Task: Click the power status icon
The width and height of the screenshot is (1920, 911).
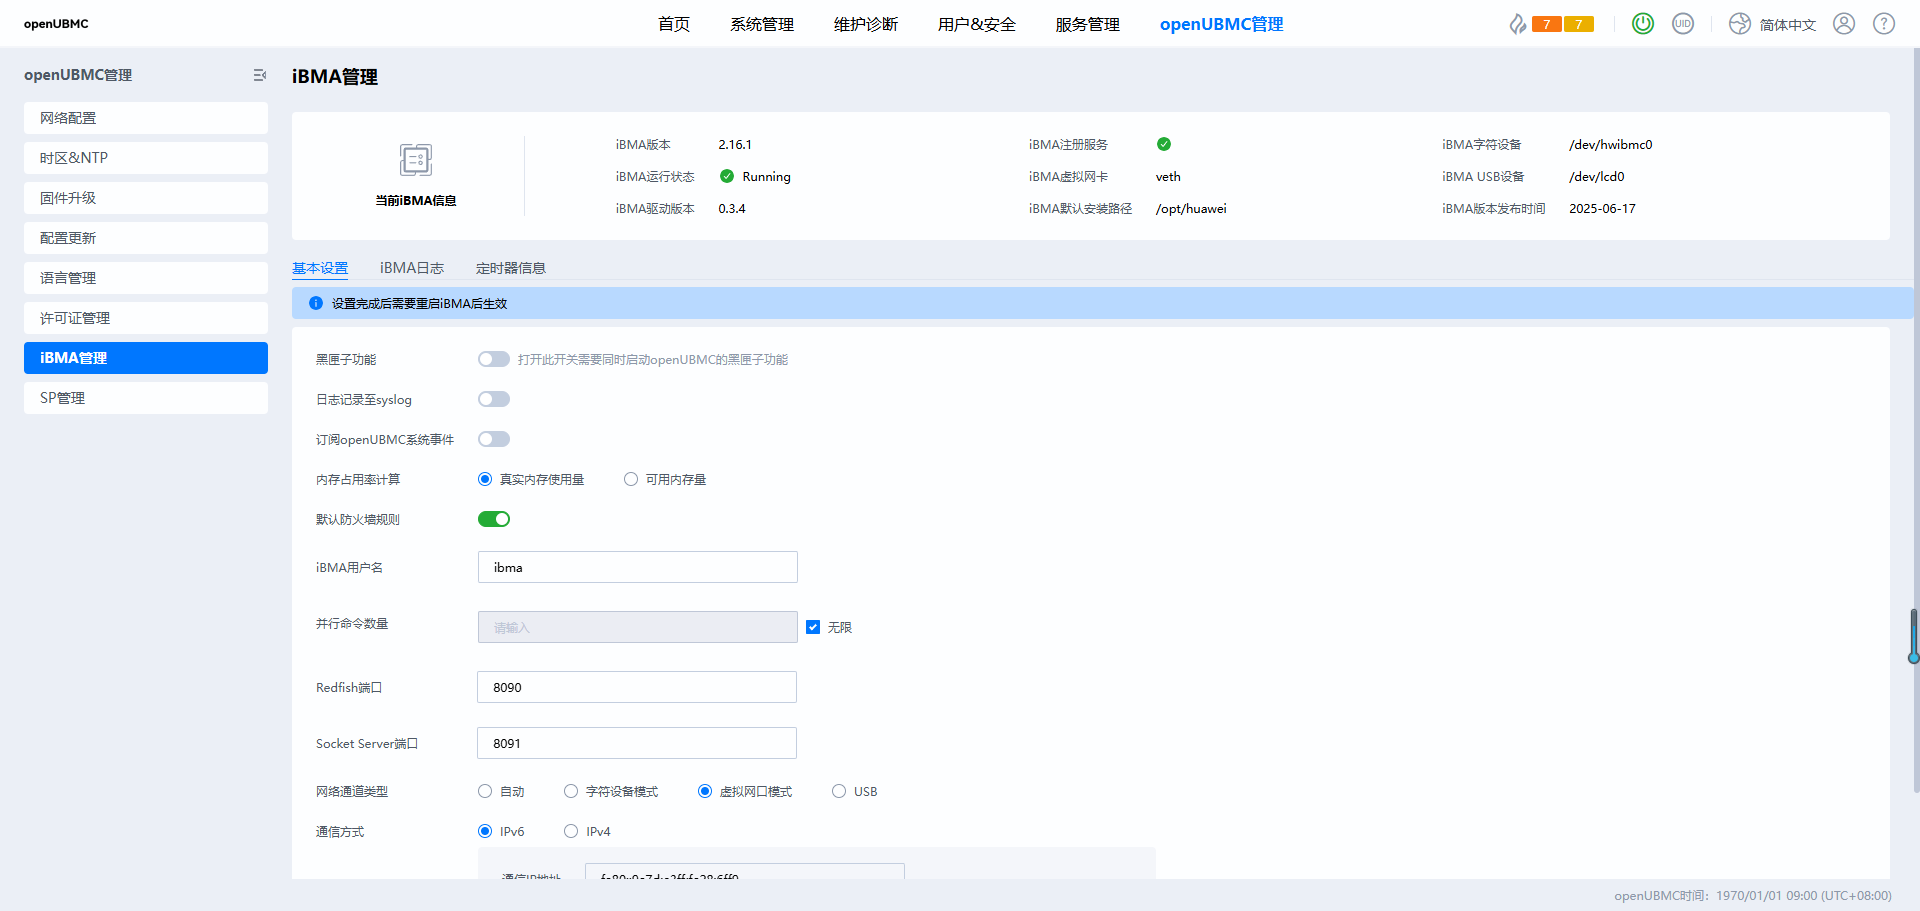Action: click(x=1642, y=24)
